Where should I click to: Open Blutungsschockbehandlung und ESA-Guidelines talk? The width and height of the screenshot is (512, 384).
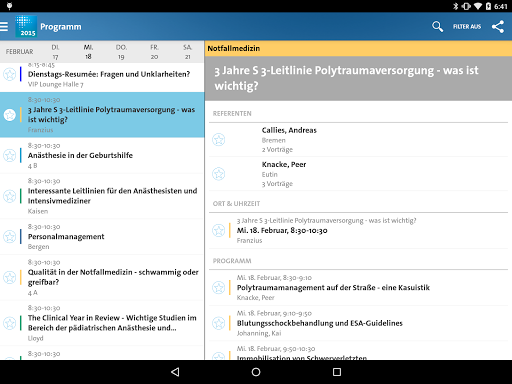[x=358, y=323]
